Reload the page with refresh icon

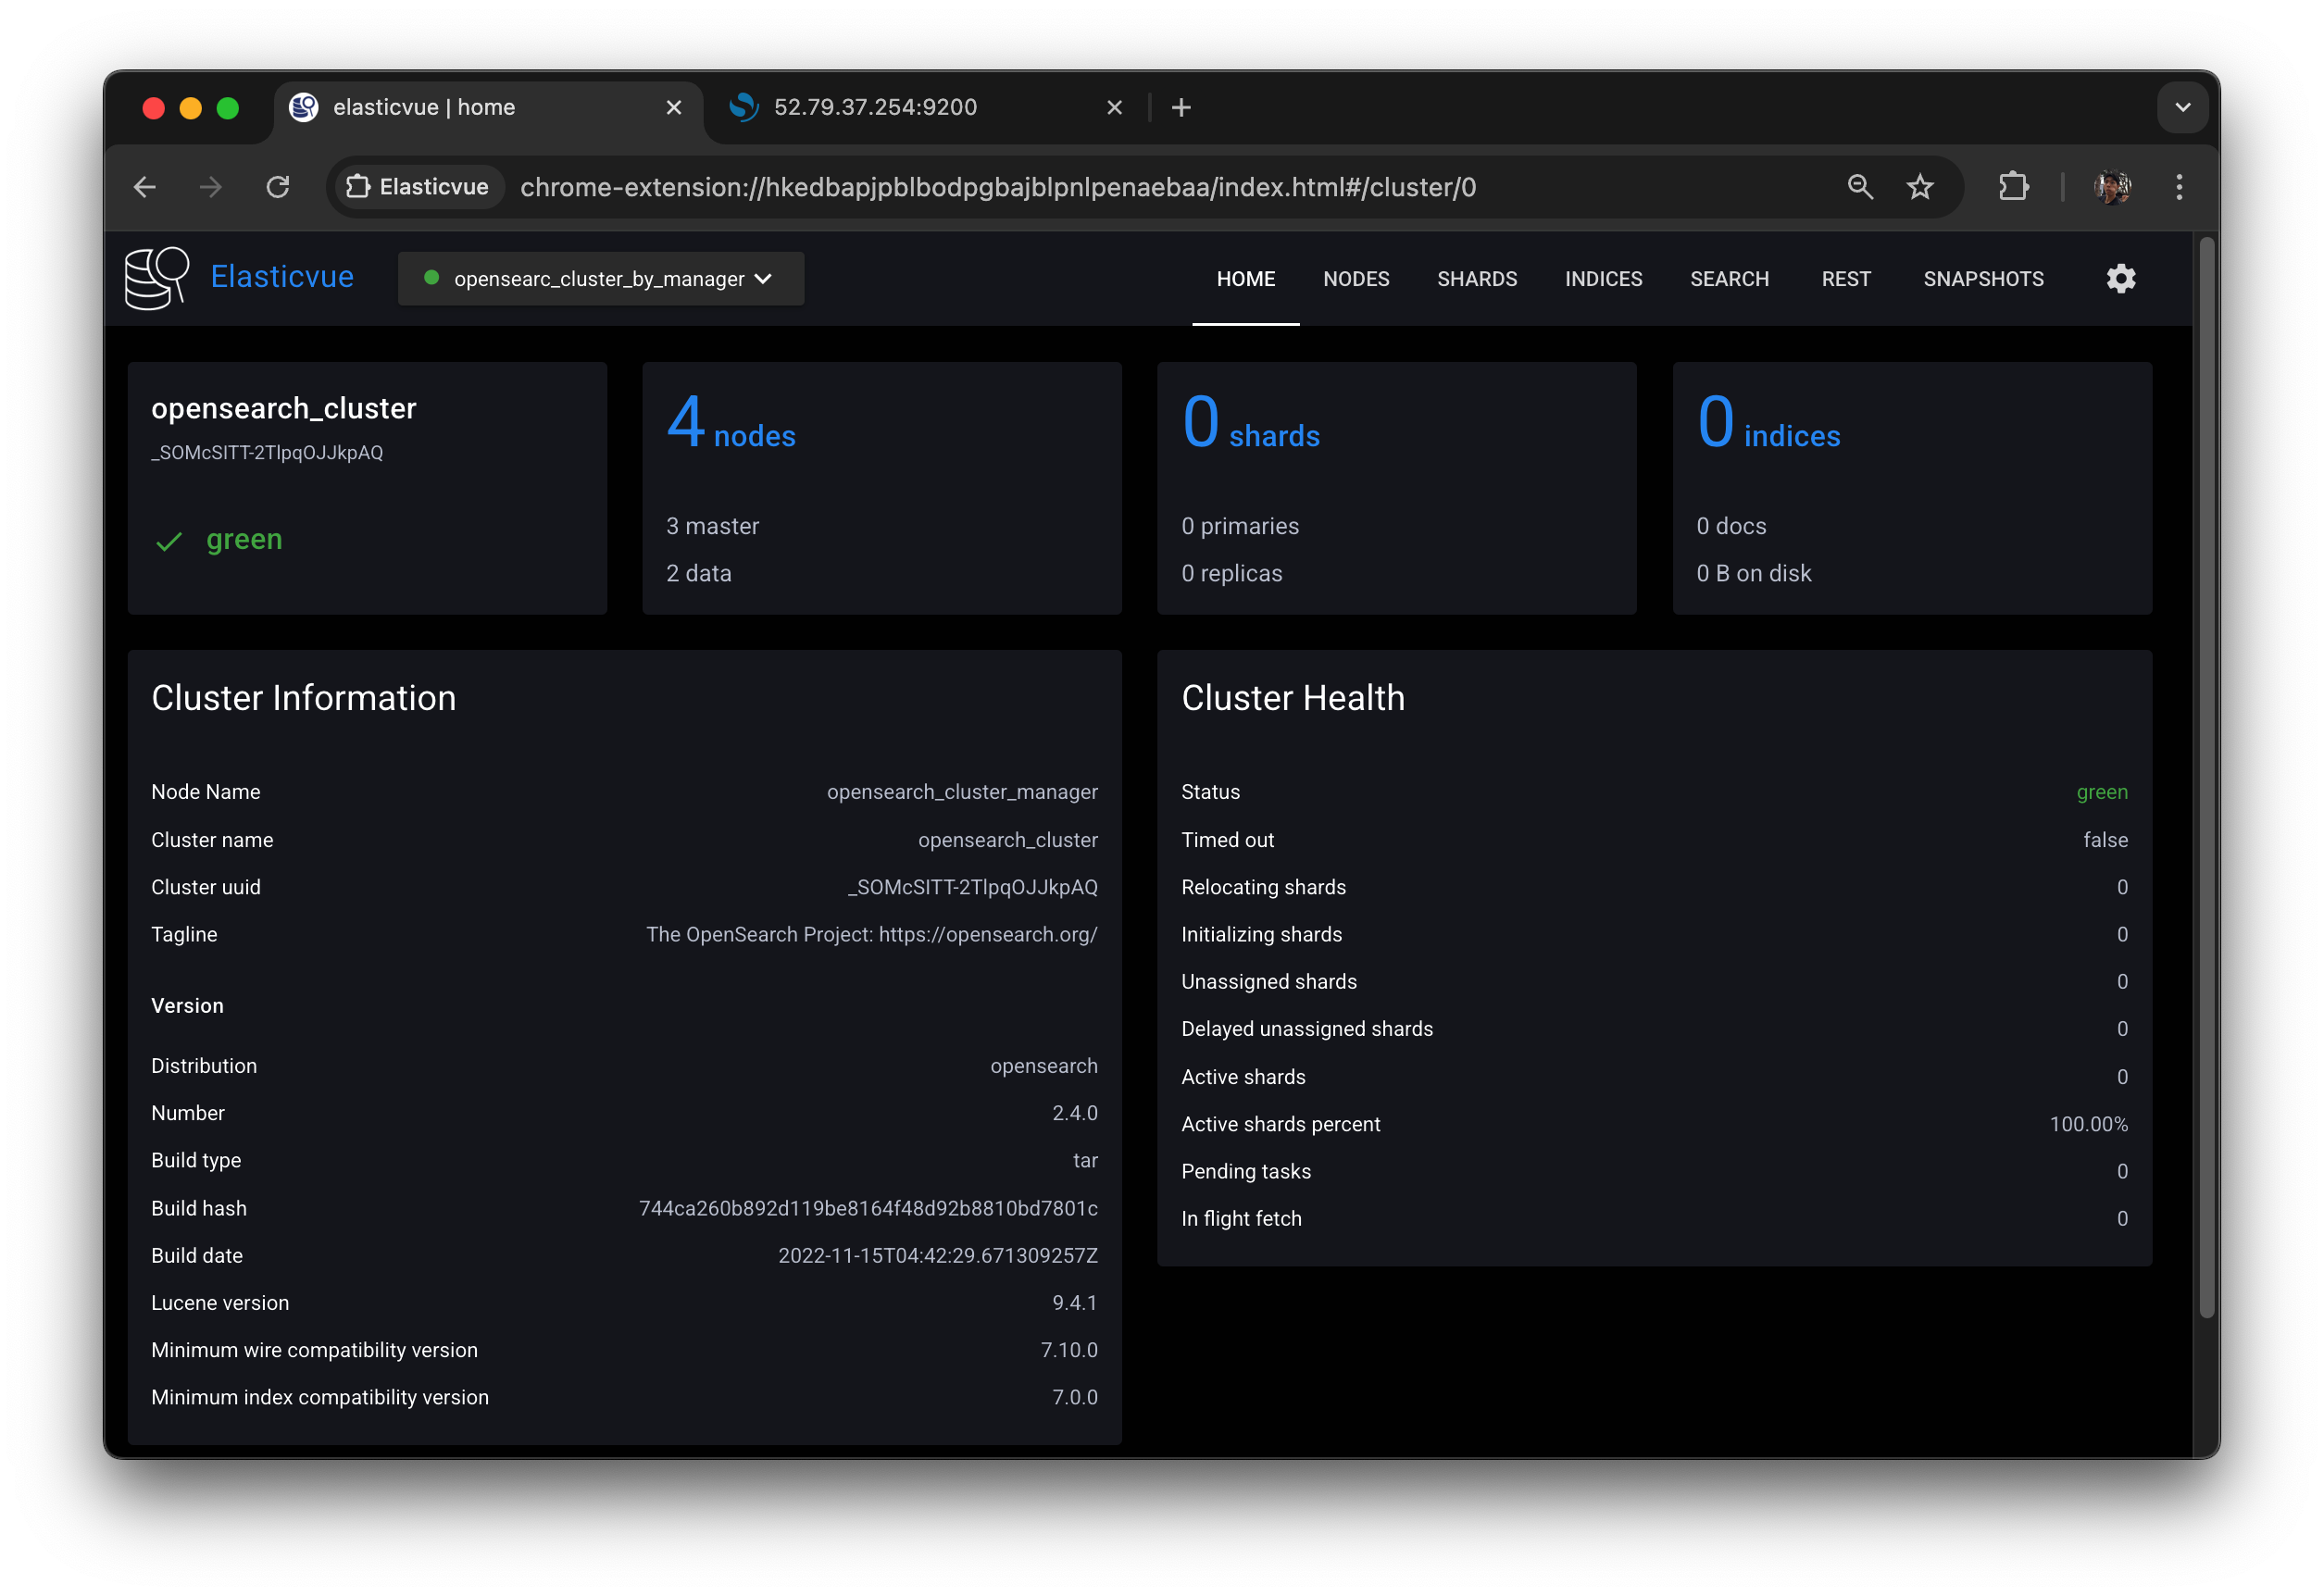(278, 187)
